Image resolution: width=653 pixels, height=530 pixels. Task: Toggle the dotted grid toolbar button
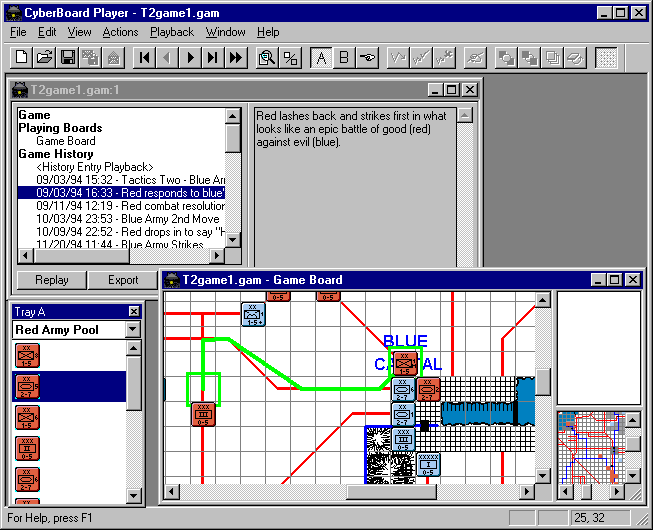tap(606, 57)
